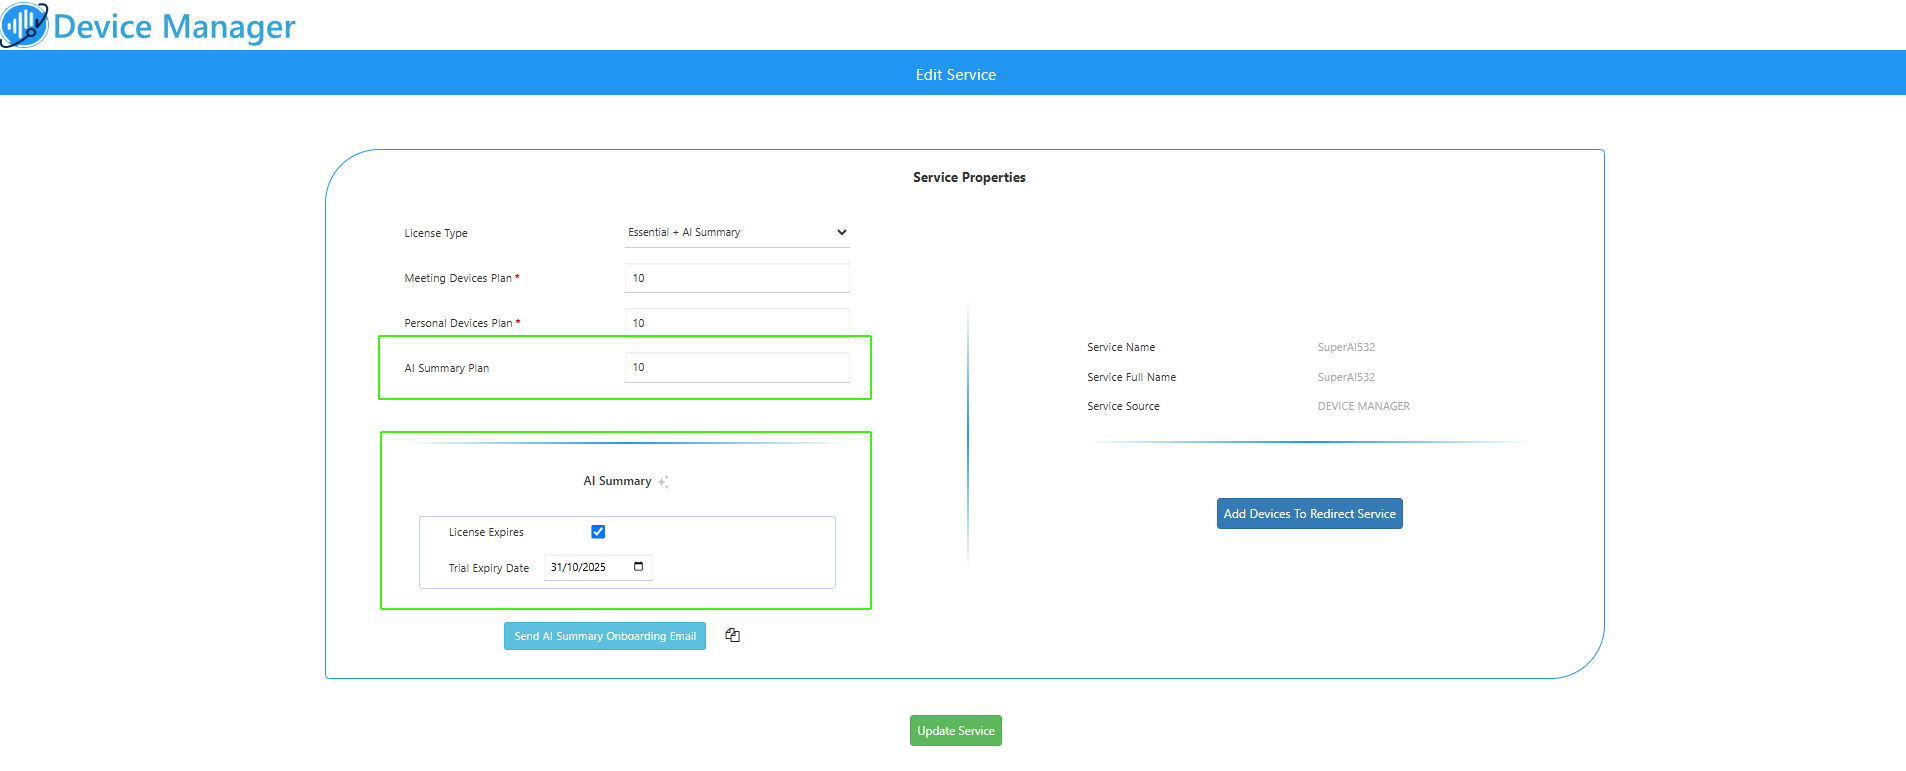Open calendar picker for Trial Expiry Date
1906x771 pixels.
point(638,567)
